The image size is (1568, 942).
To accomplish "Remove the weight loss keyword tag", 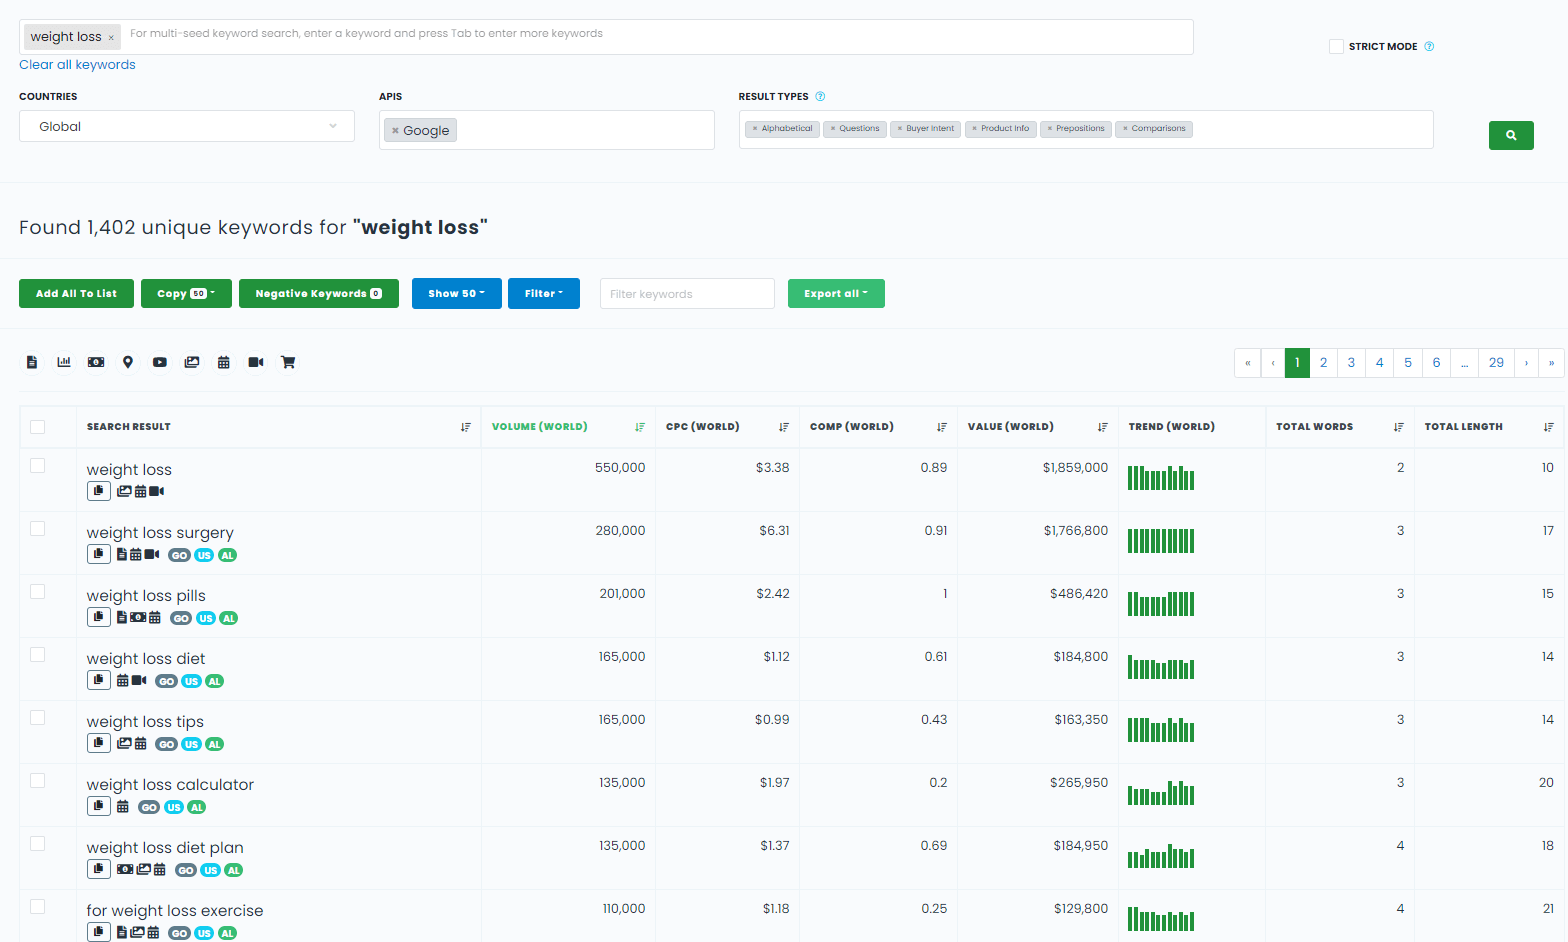I will 111,38.
